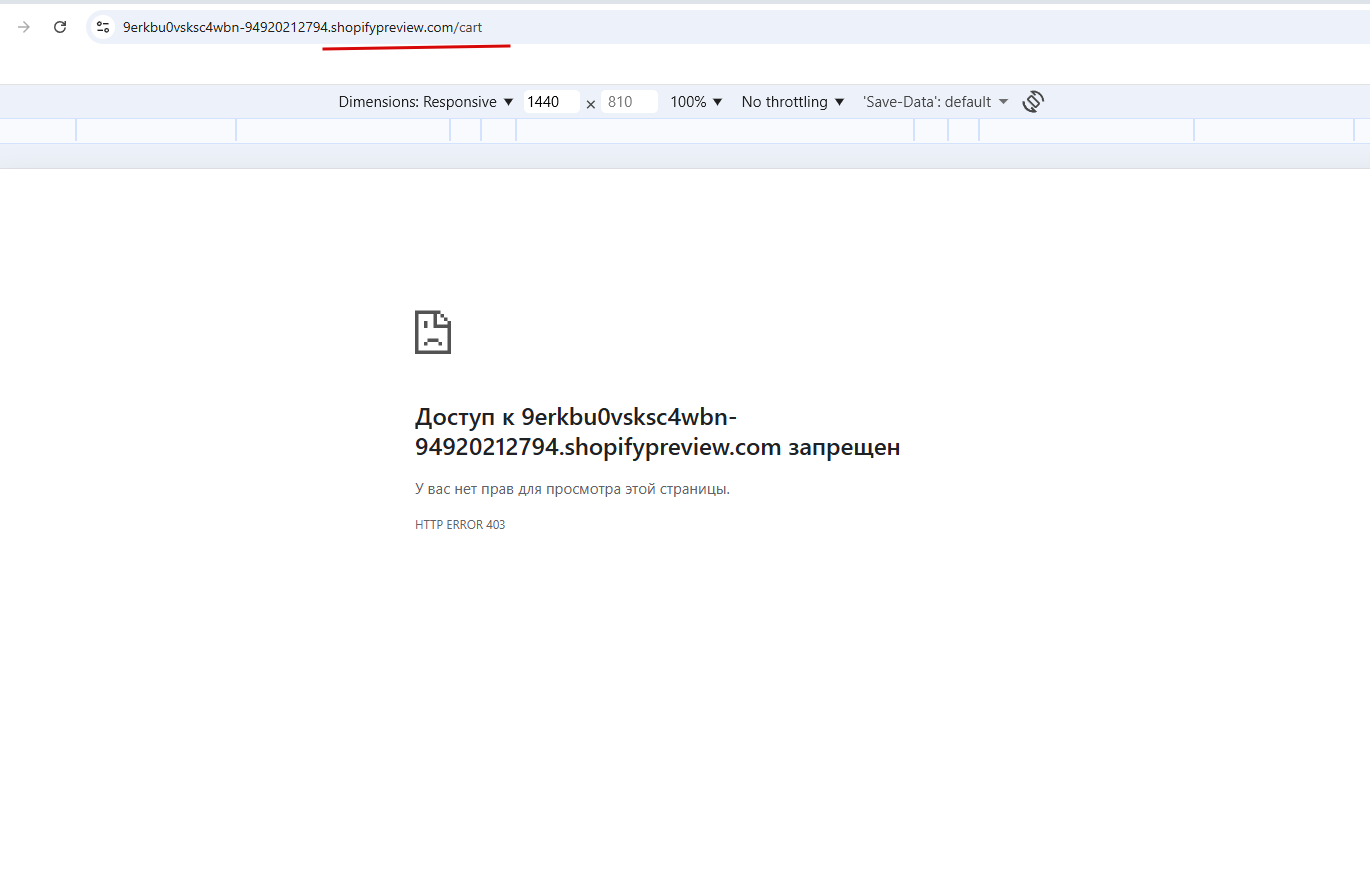Screen dimensions: 1370x878
Task: Click the "HTTP ERROR 403" text
Action: (460, 525)
